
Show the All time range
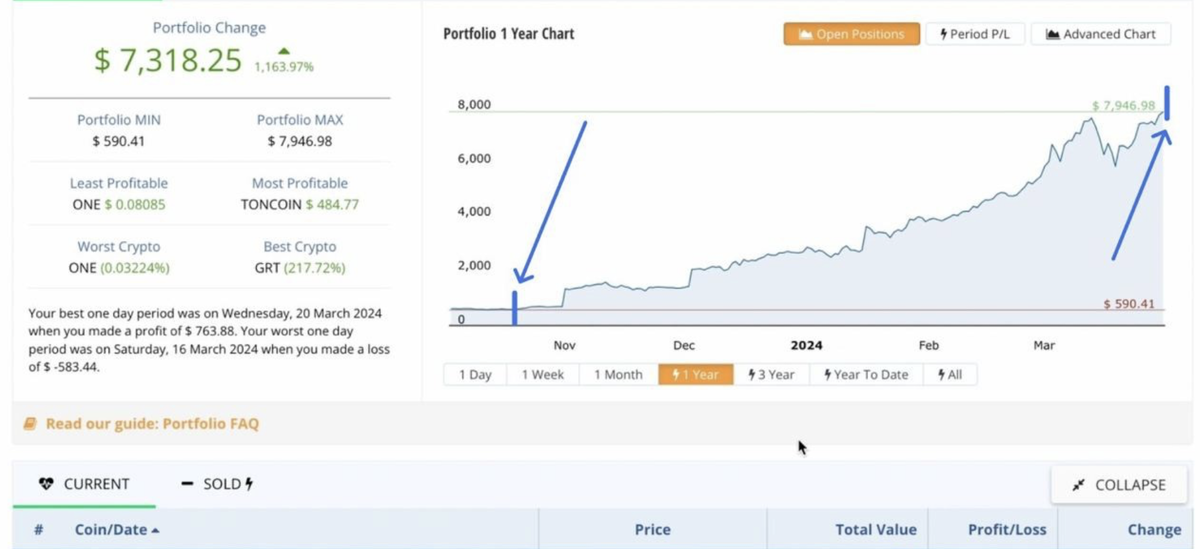pyautogui.click(x=949, y=375)
